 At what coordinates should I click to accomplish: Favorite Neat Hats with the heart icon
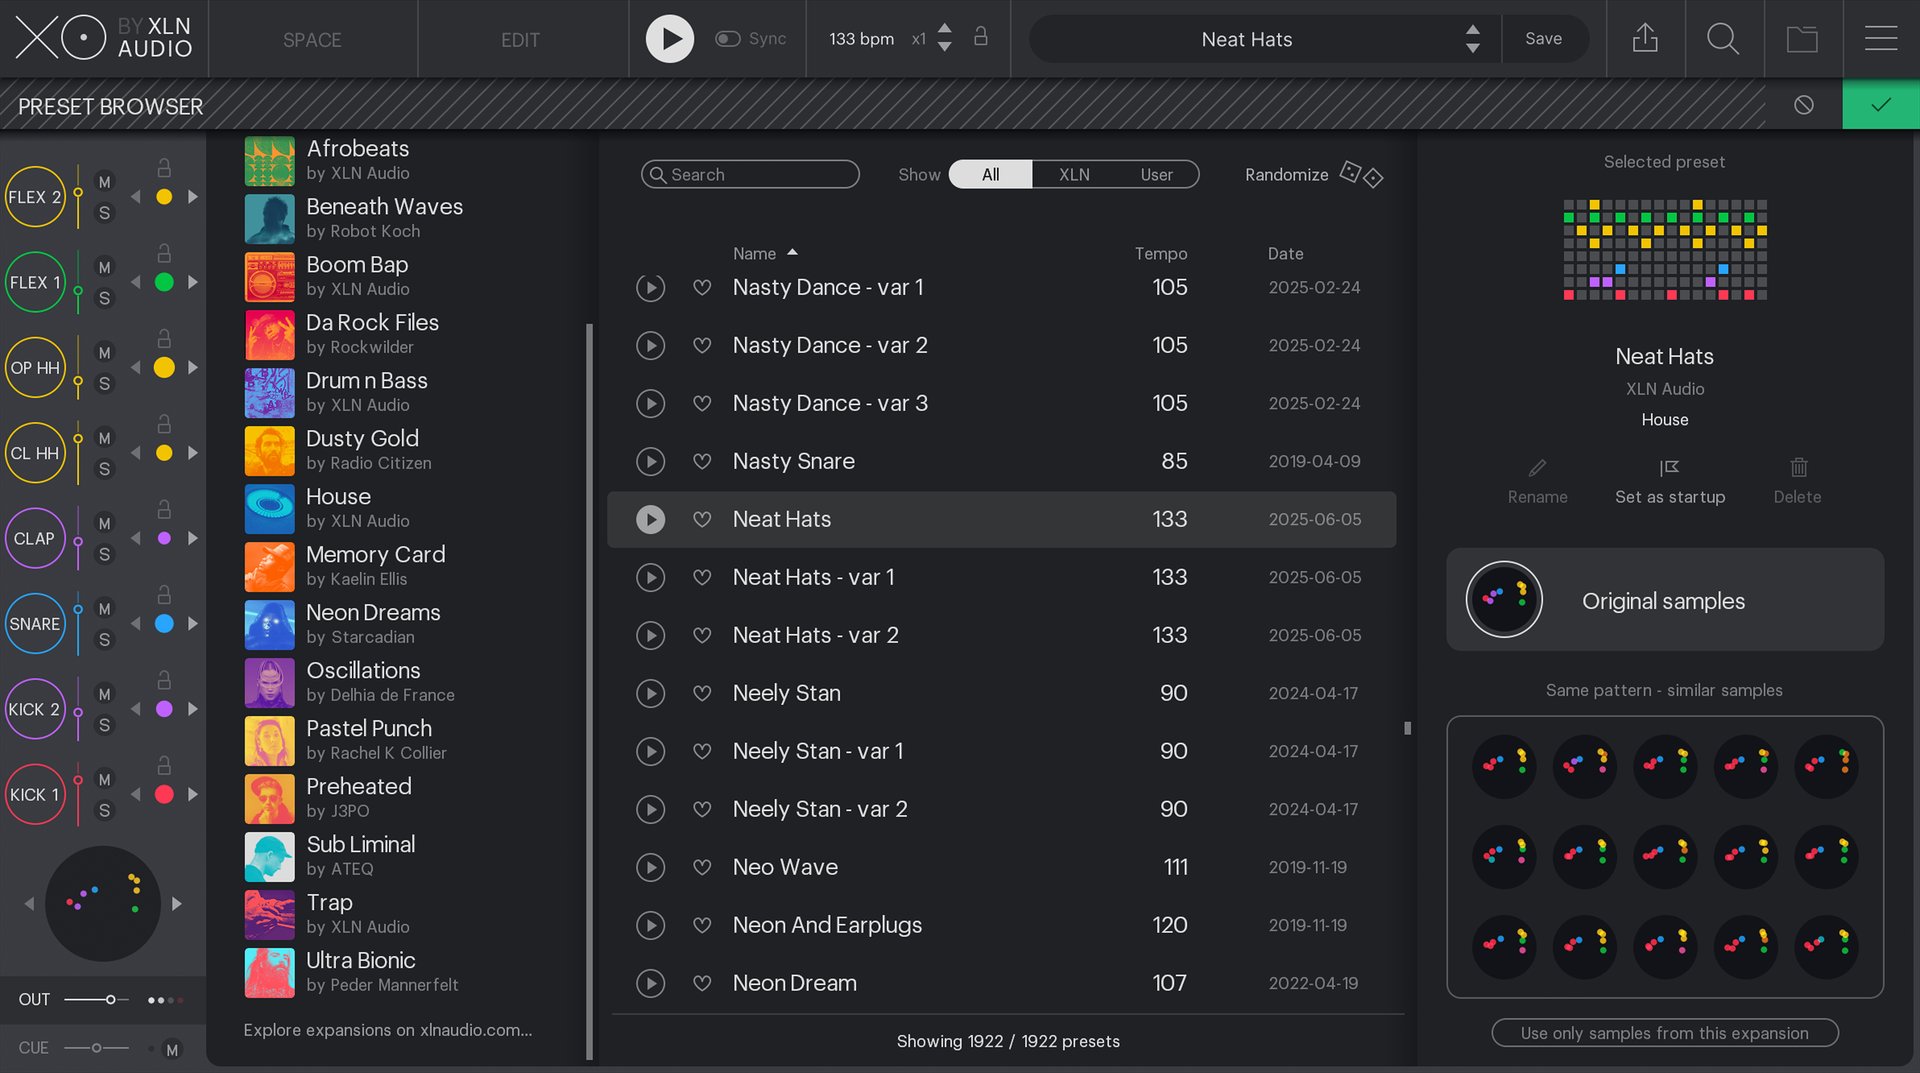point(702,519)
